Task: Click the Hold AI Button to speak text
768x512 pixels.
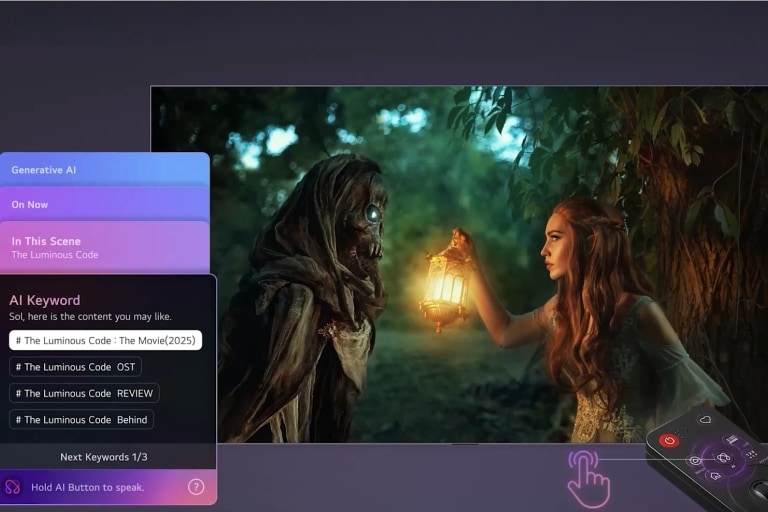Action: (88, 488)
